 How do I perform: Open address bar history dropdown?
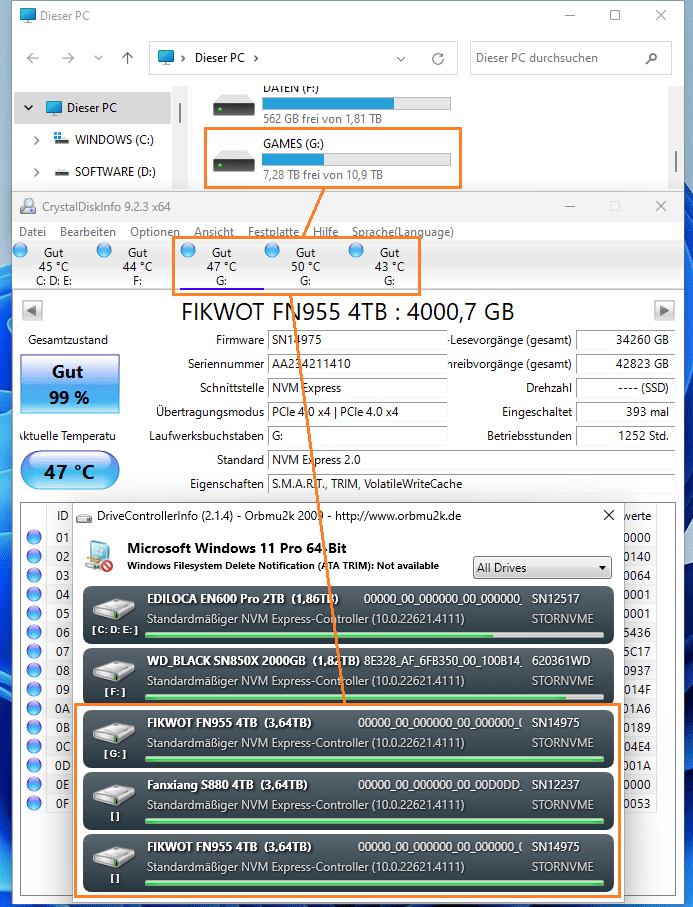400,58
